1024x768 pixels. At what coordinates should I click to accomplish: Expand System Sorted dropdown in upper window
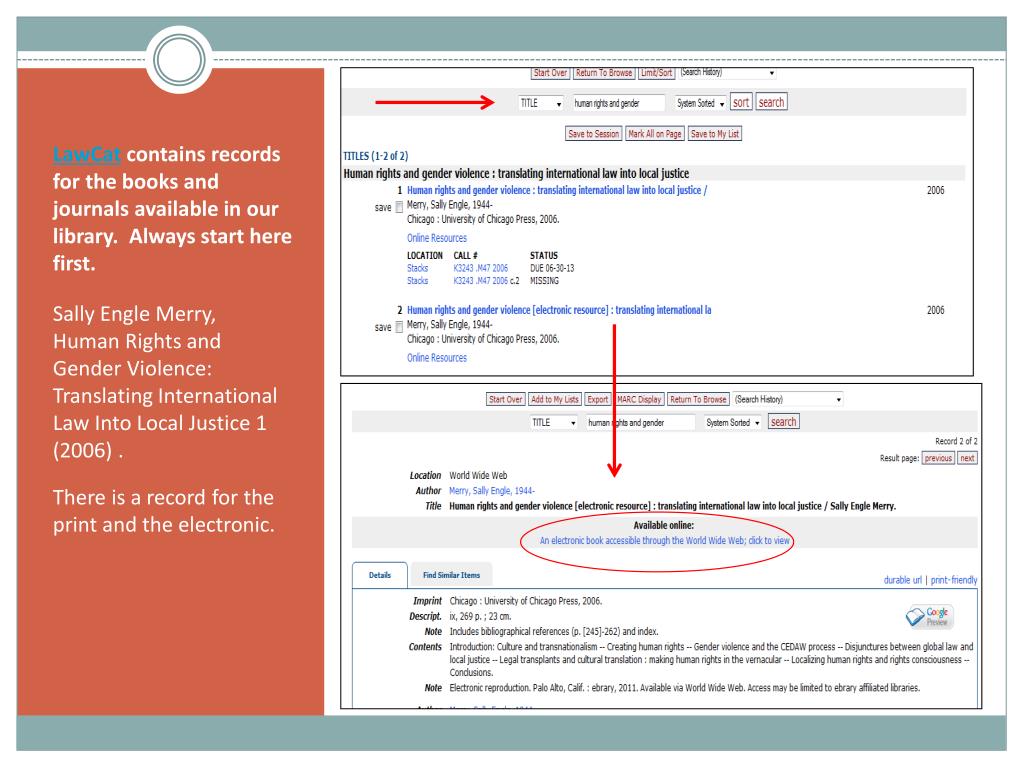700,103
